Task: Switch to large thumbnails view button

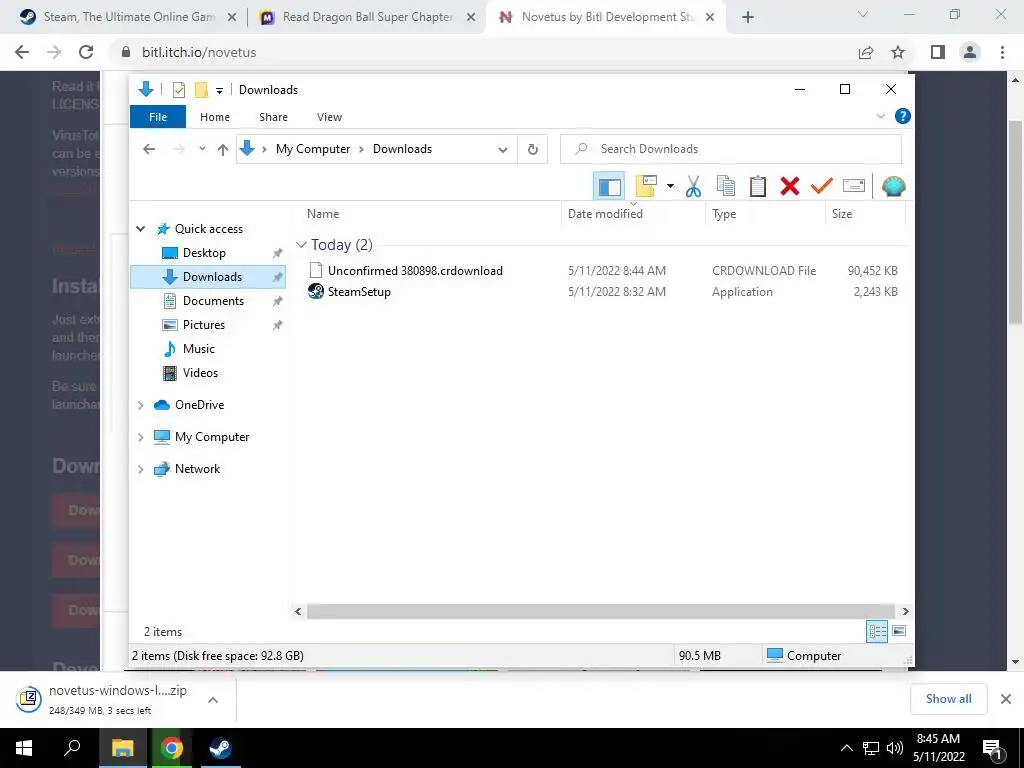Action: 899,631
